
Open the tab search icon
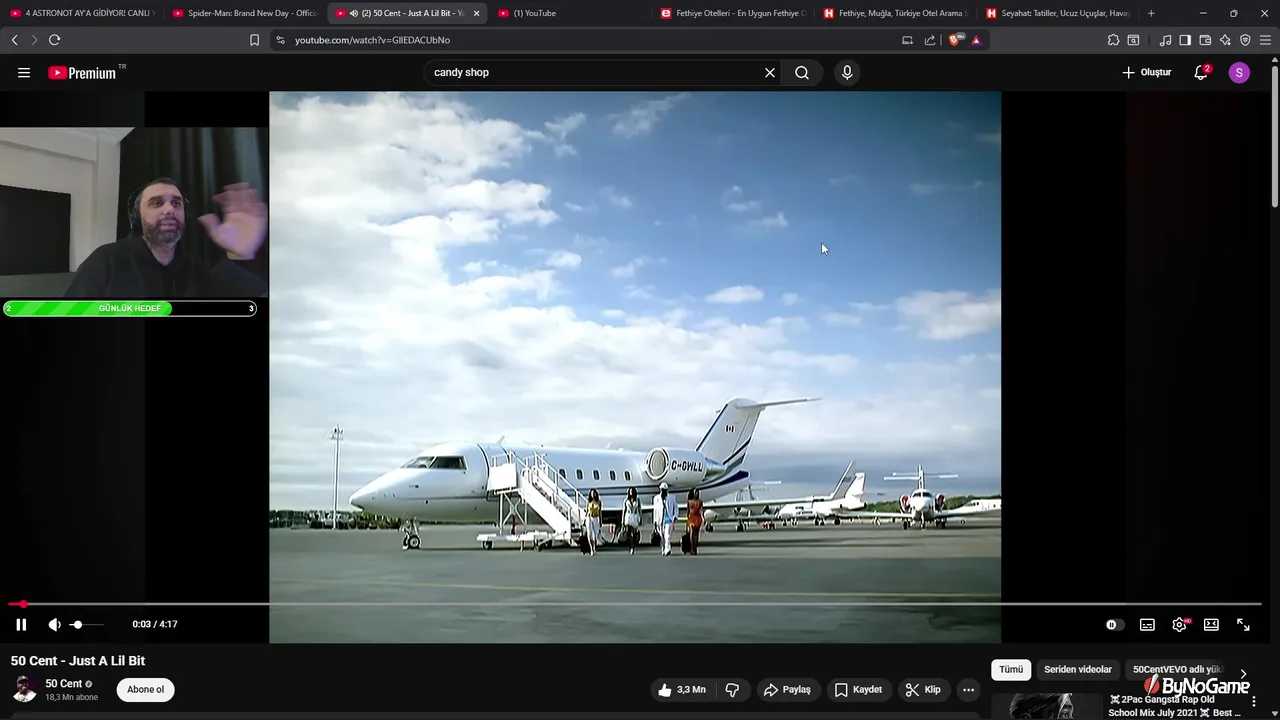[1133, 40]
